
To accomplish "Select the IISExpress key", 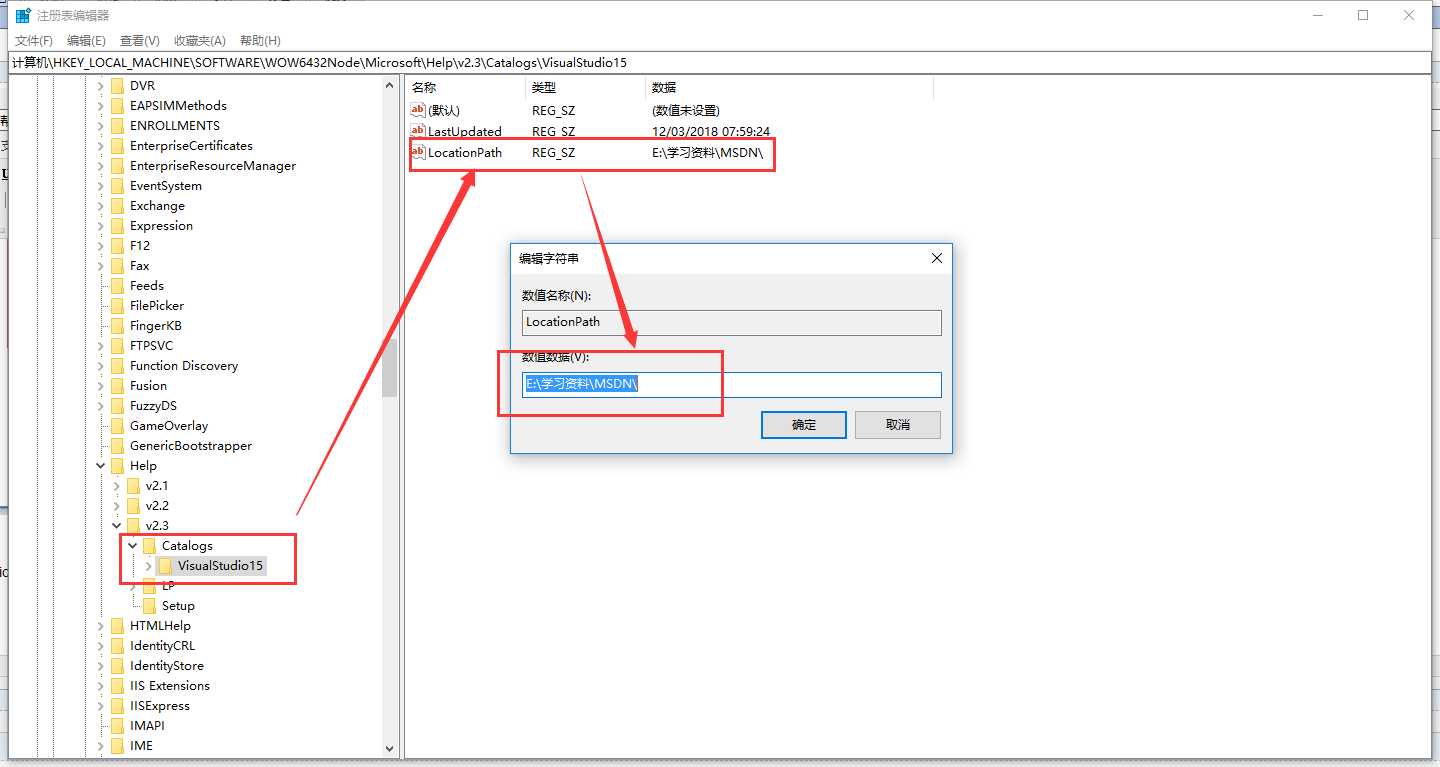I will click(x=160, y=706).
